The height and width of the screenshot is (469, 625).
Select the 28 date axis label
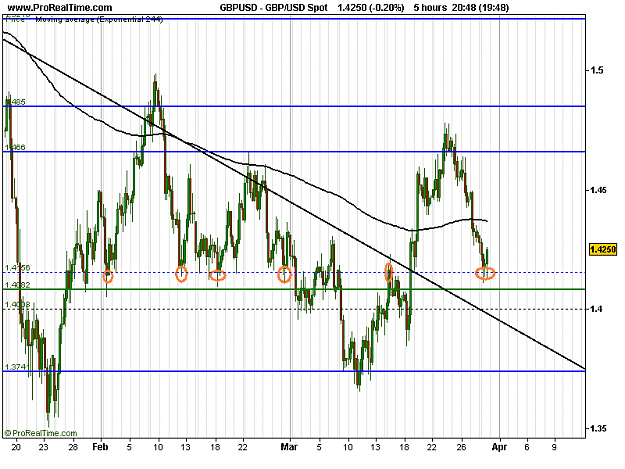coord(73,447)
